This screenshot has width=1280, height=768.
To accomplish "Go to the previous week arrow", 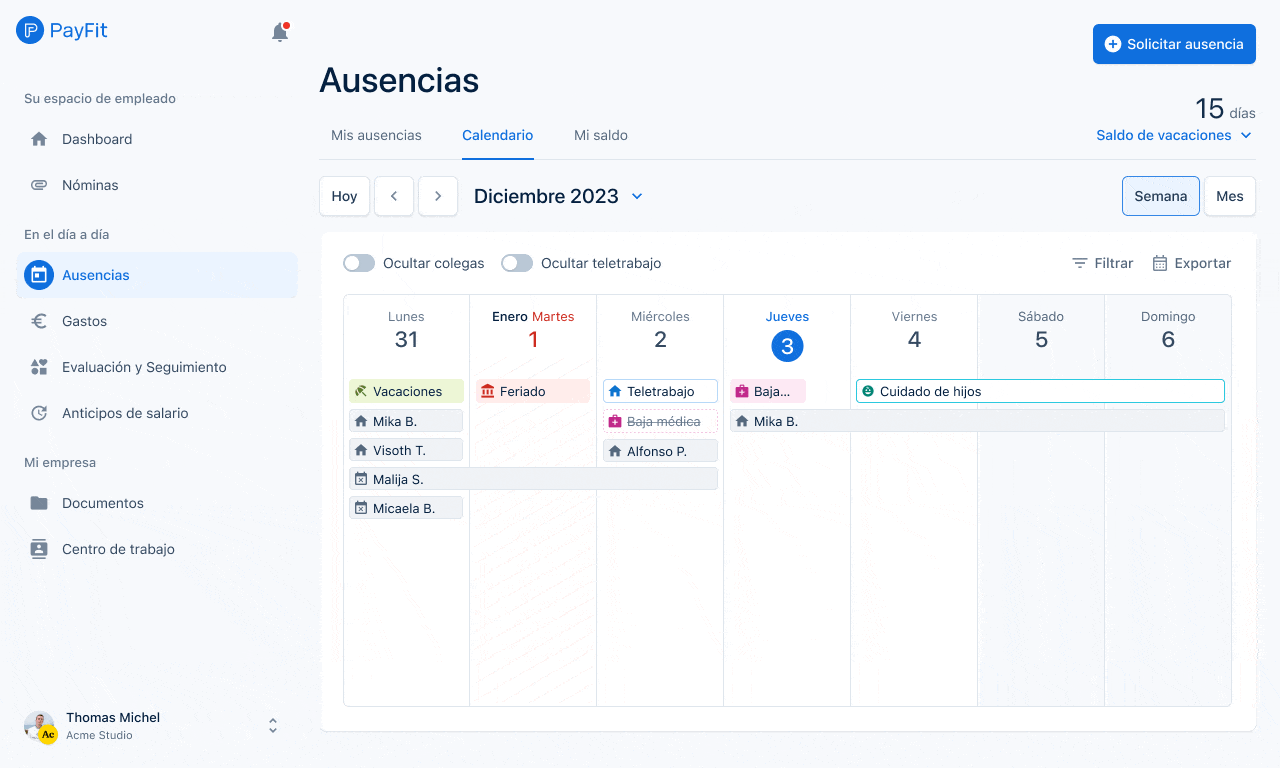I will [x=394, y=196].
